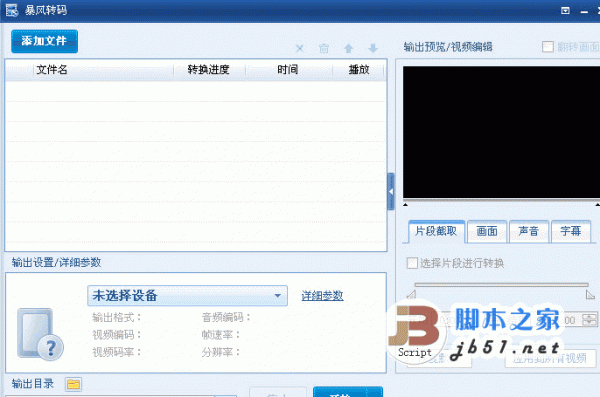Collapse the preview panel with the side arrow handle
This screenshot has height=397, width=600.
click(x=391, y=191)
